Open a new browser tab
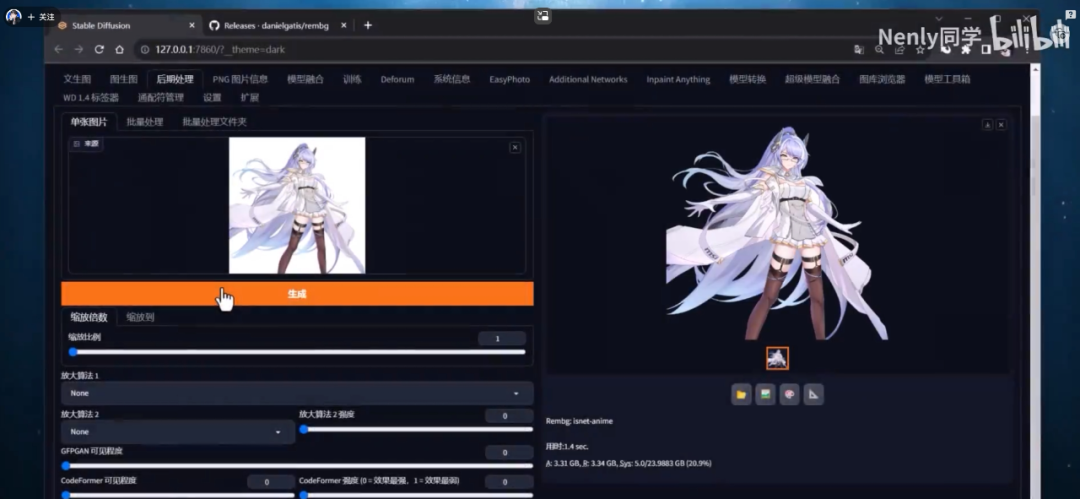The height and width of the screenshot is (499, 1080). (x=368, y=26)
